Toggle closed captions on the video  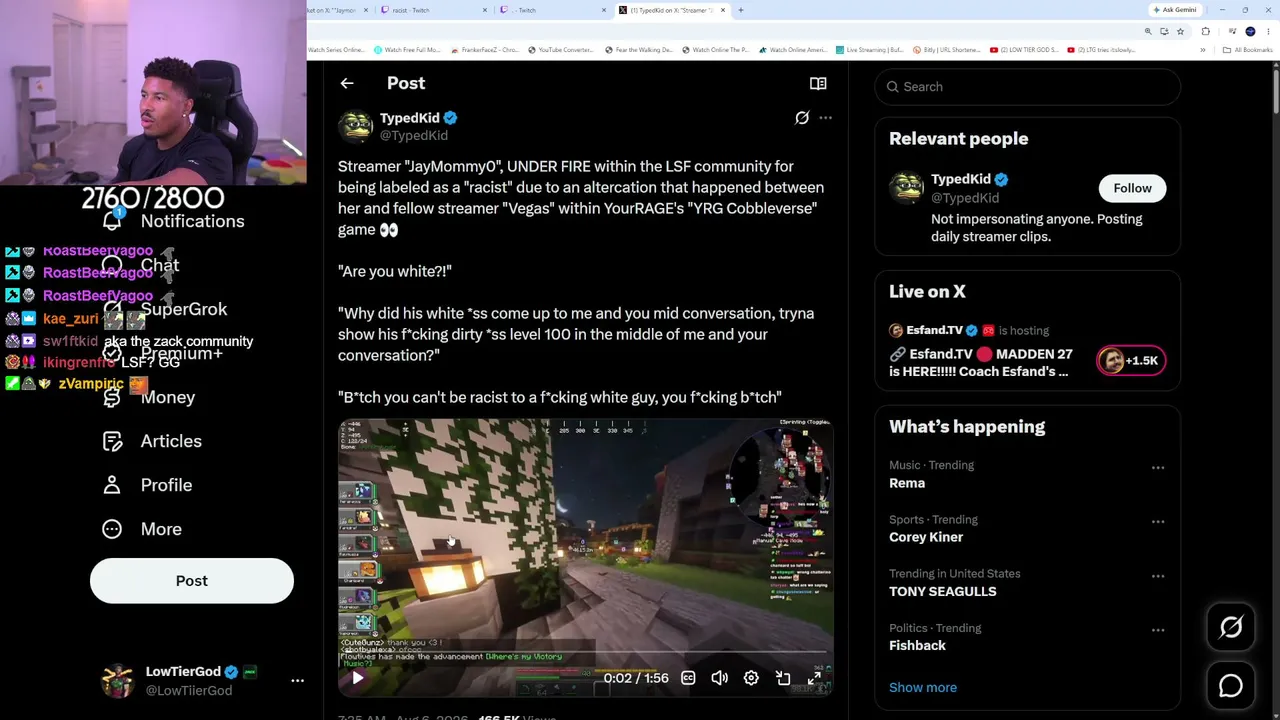click(688, 678)
